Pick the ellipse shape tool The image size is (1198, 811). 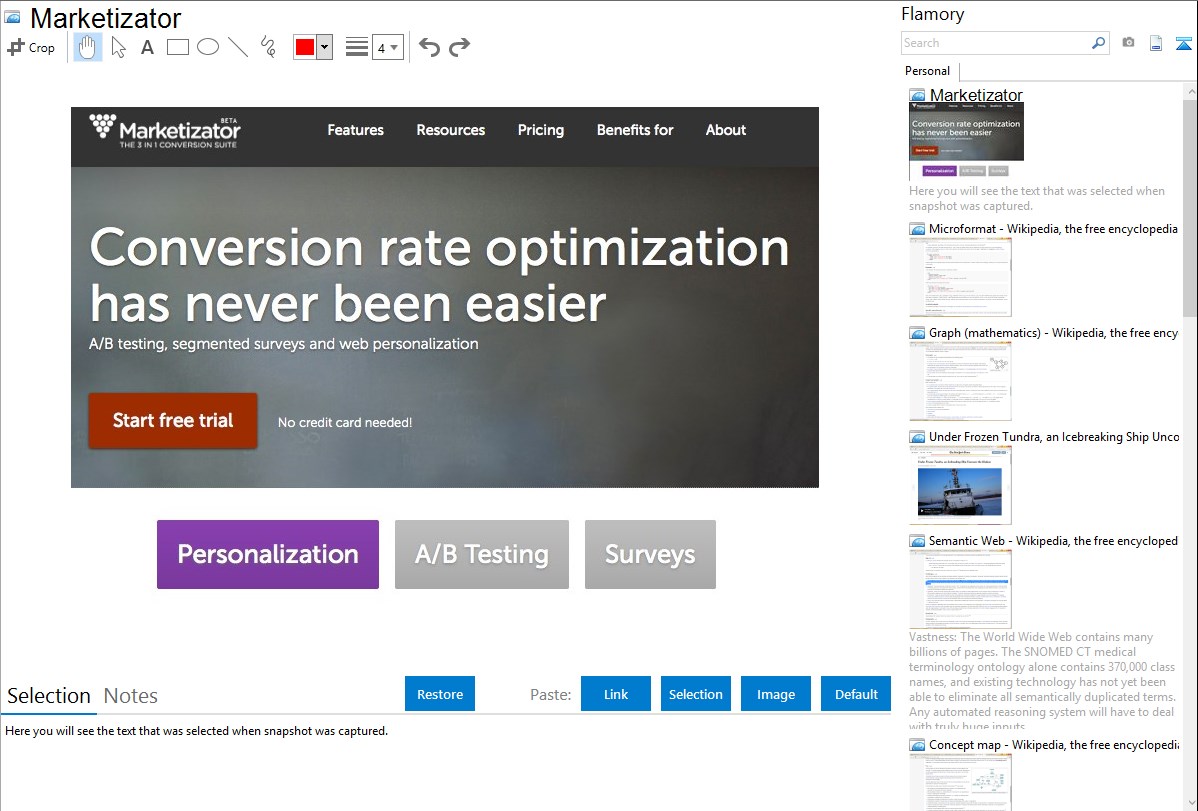pos(207,47)
